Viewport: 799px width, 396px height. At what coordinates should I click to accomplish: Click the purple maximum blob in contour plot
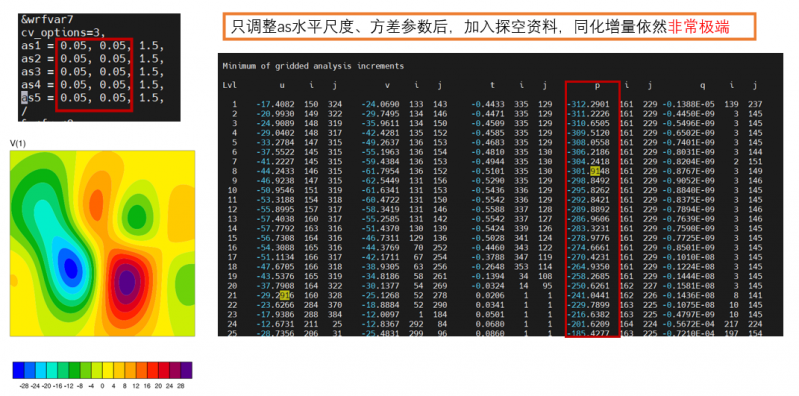click(126, 281)
